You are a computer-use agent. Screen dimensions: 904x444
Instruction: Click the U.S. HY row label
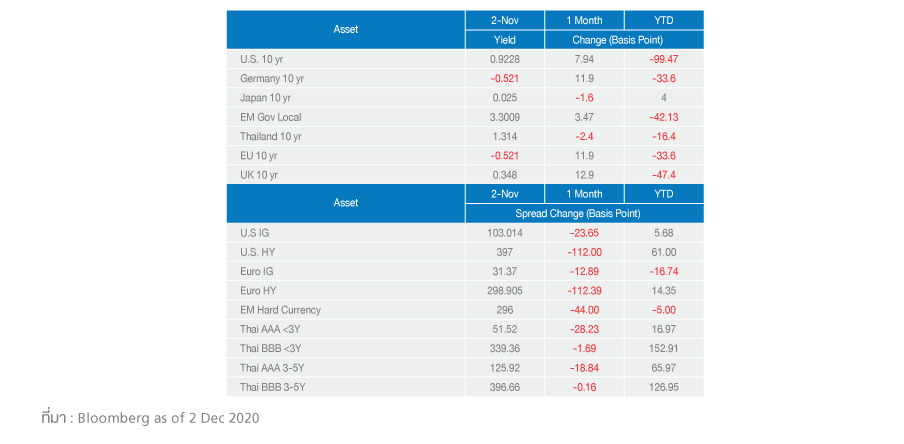[258, 252]
